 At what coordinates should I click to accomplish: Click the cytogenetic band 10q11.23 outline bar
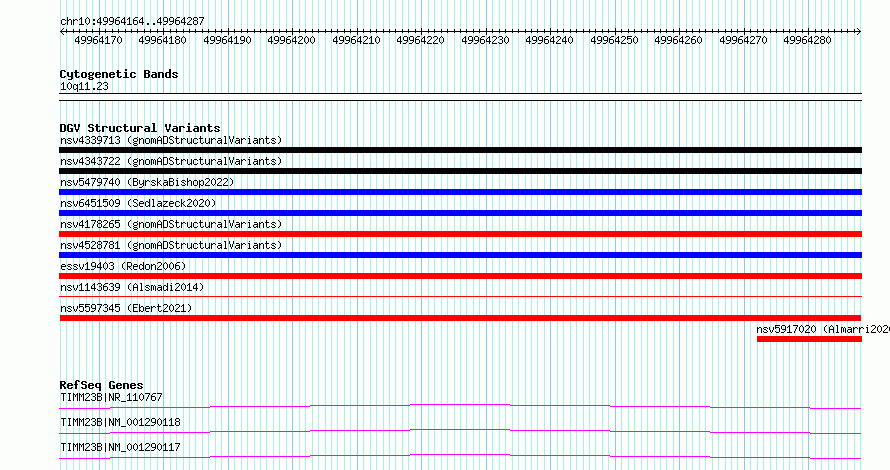coord(460,97)
